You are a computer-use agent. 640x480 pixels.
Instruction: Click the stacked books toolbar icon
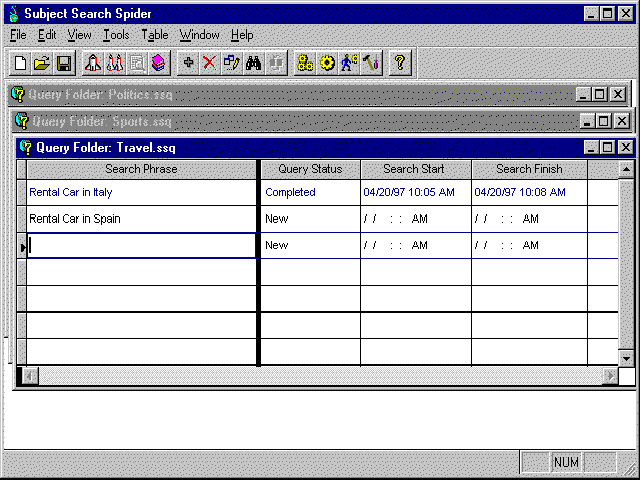[158, 63]
